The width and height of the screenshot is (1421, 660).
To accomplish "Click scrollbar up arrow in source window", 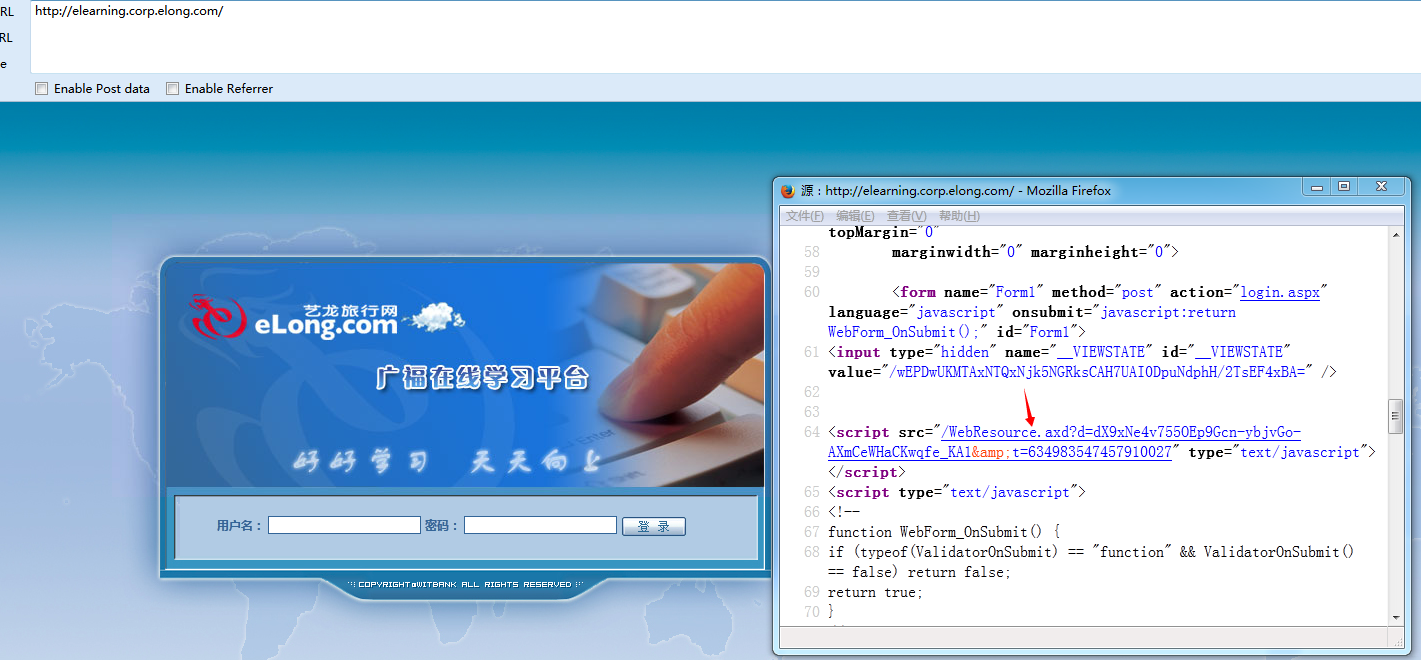I will pos(1396,234).
